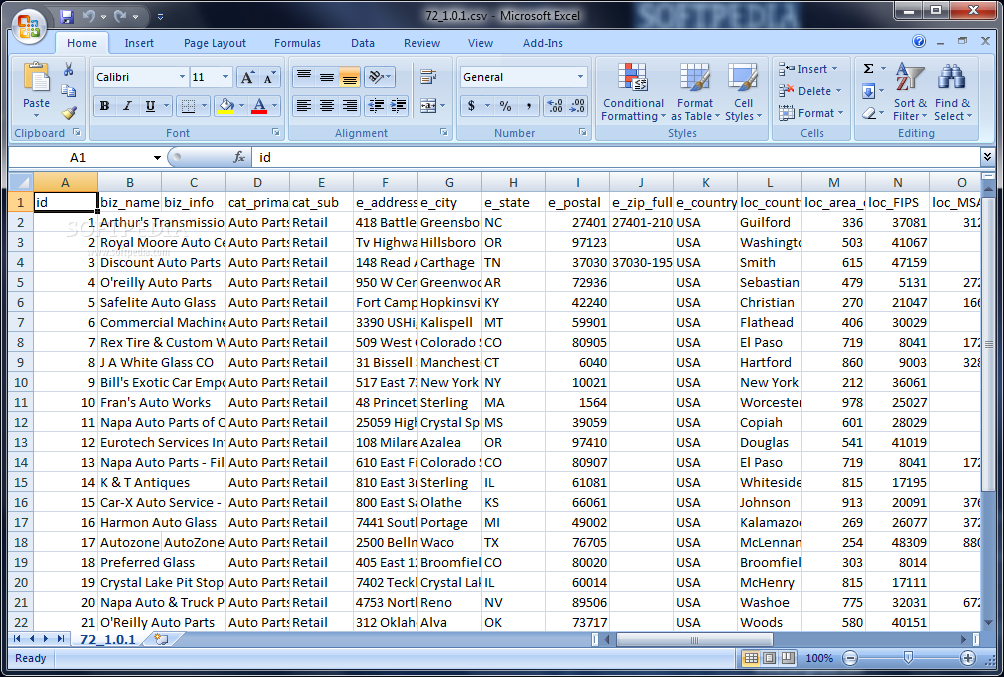Switch to Page Layout view

770,658
